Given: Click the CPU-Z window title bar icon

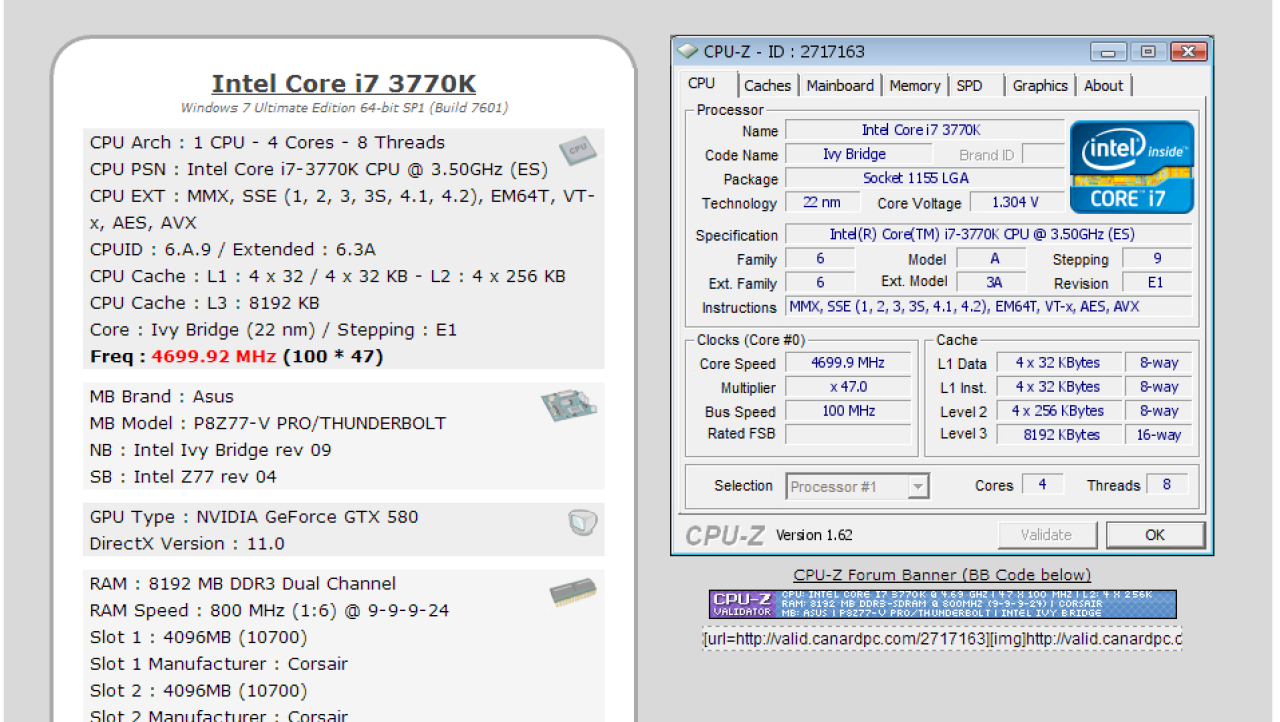Looking at the screenshot, I should click(687, 51).
